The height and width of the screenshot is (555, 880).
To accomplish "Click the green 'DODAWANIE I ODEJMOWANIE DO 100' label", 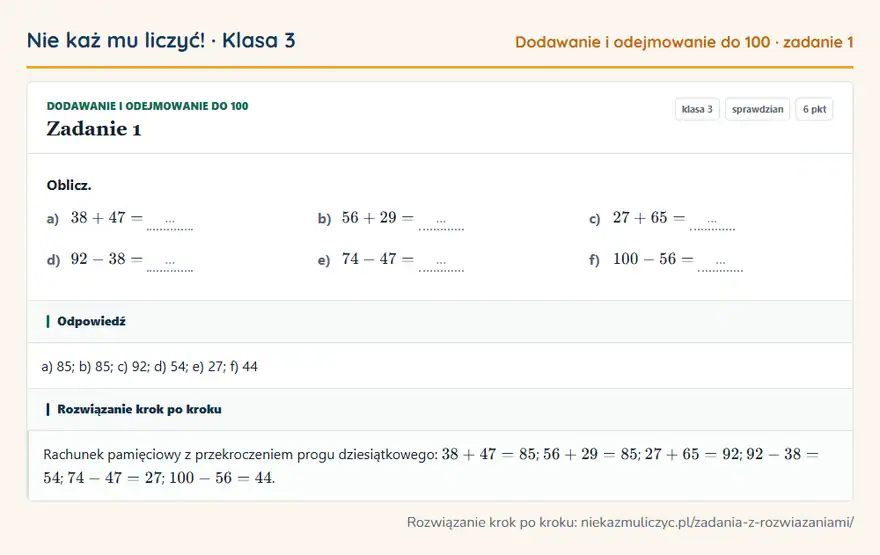I will [147, 106].
